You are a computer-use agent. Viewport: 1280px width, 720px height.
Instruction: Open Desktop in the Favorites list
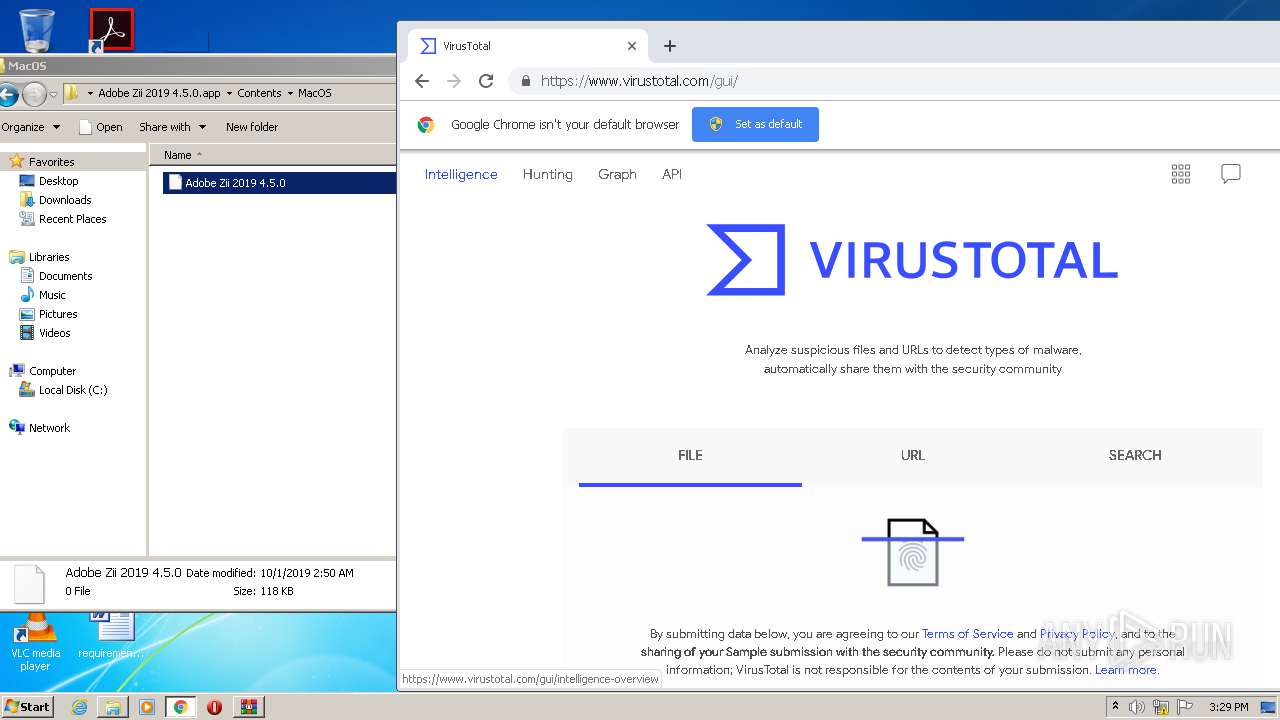(x=49, y=181)
